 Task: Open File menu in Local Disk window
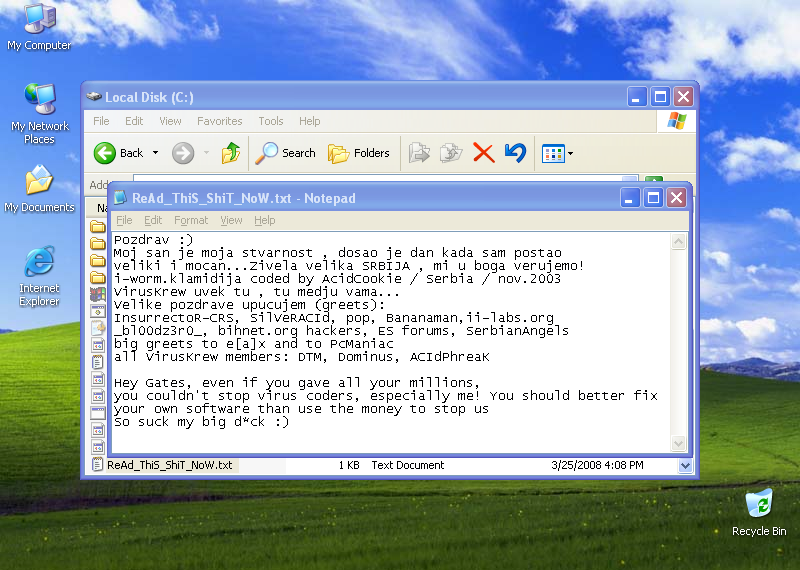[101, 121]
